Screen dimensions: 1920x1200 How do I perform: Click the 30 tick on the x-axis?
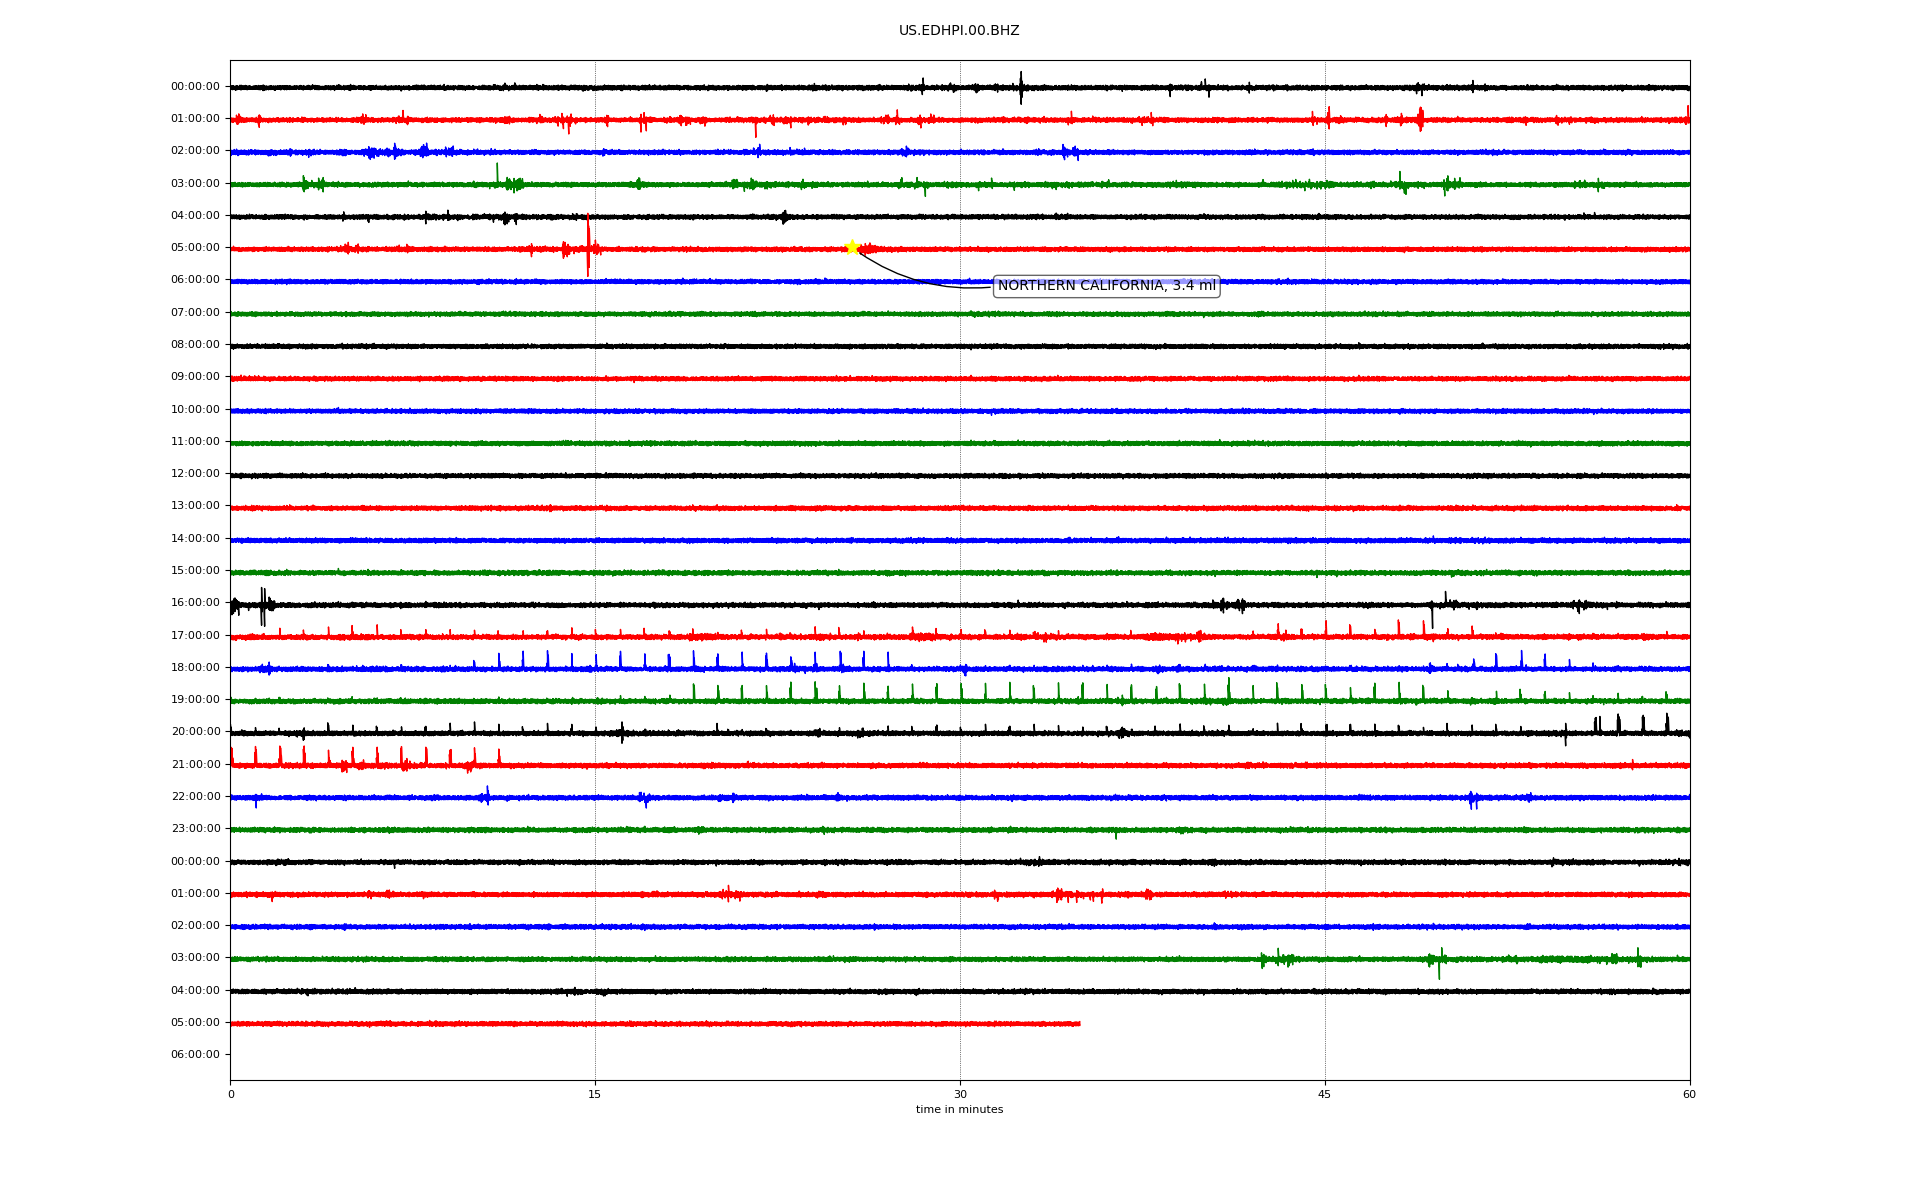[x=960, y=1095]
